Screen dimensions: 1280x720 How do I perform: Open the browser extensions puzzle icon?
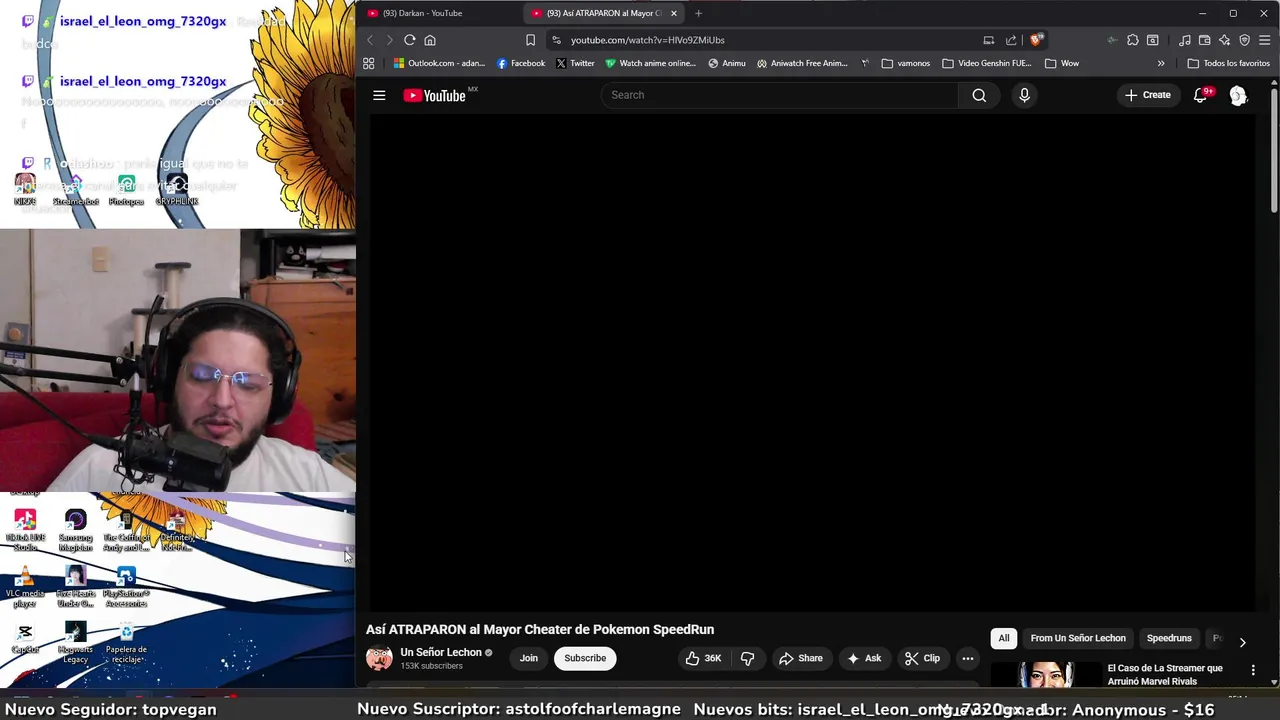[1132, 40]
